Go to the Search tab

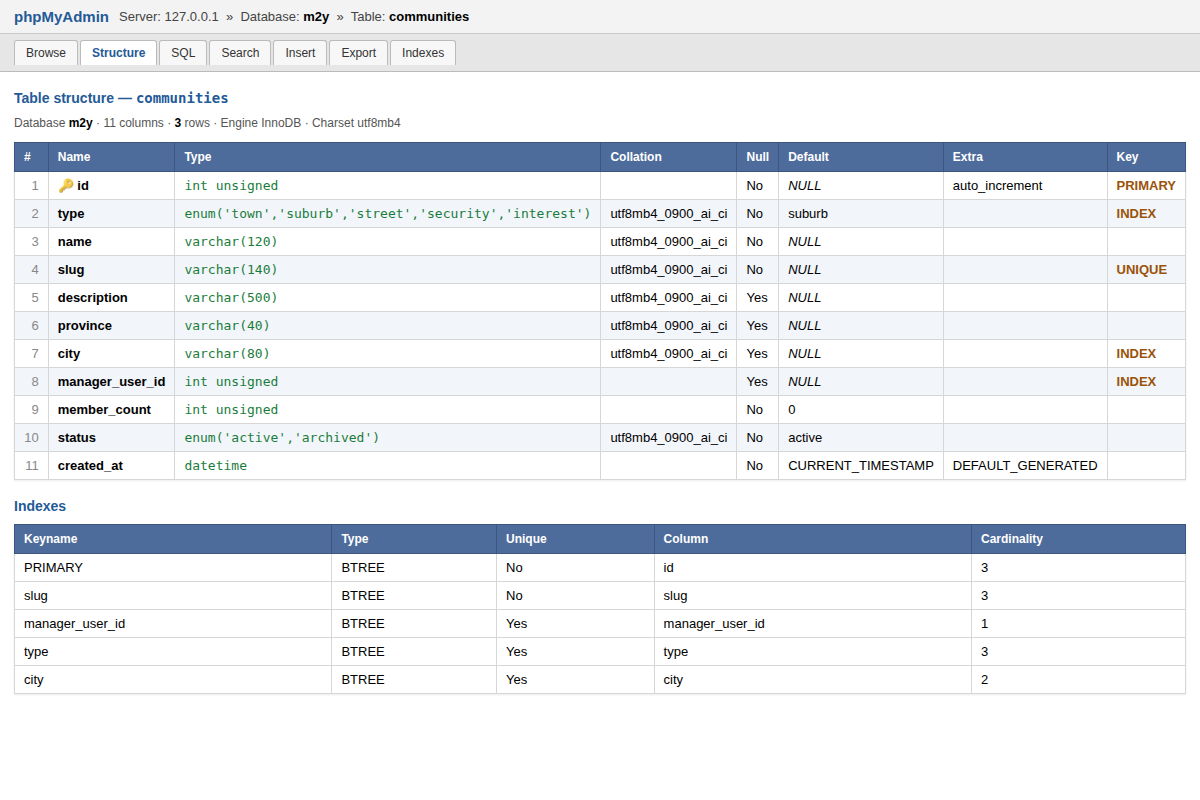point(240,53)
